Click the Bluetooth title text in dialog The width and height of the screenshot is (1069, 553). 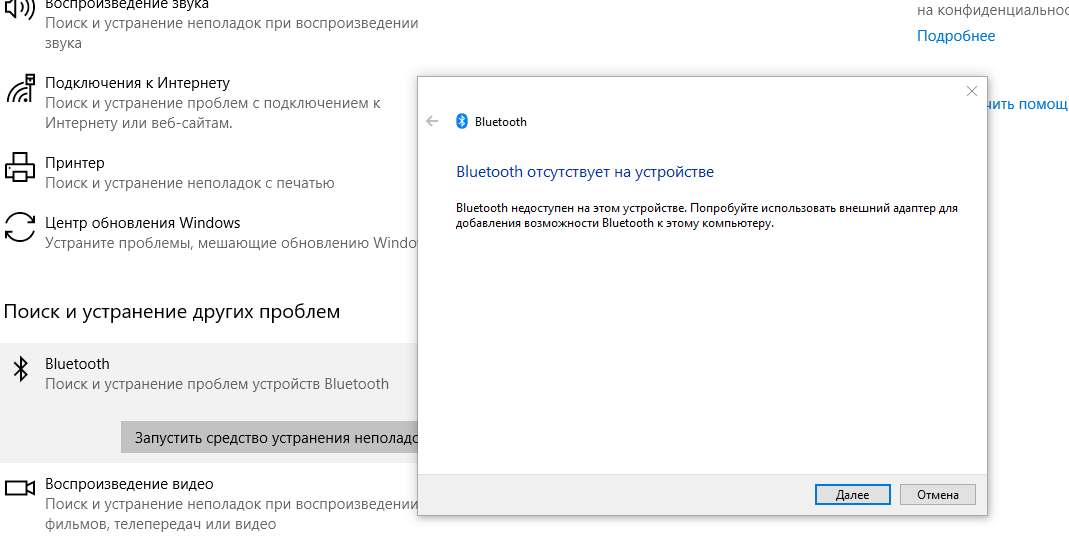tap(500, 122)
